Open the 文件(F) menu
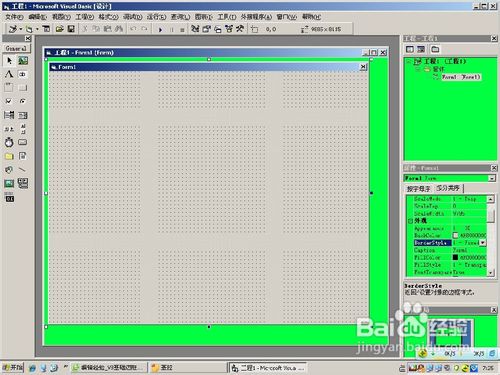This screenshot has height=375, width=500. pos(14,17)
